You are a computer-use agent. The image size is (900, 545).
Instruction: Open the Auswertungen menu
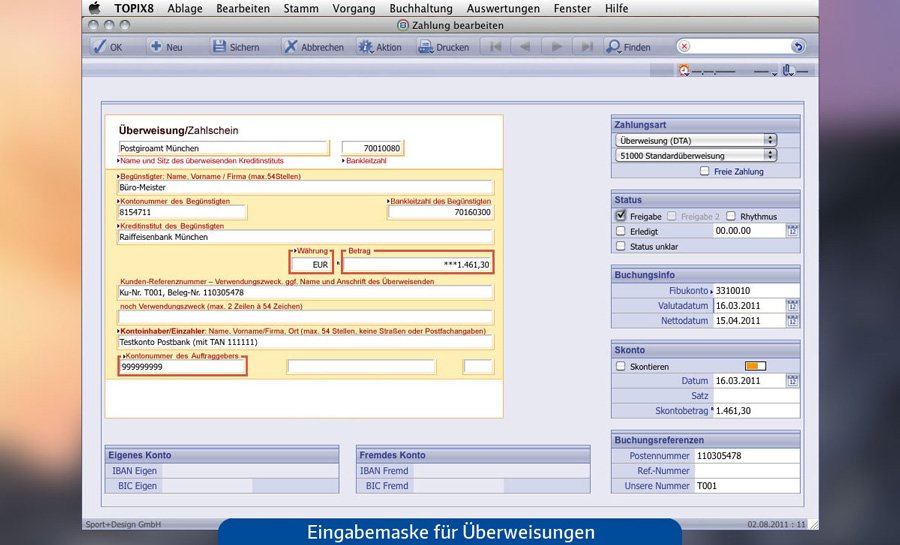coord(503,8)
